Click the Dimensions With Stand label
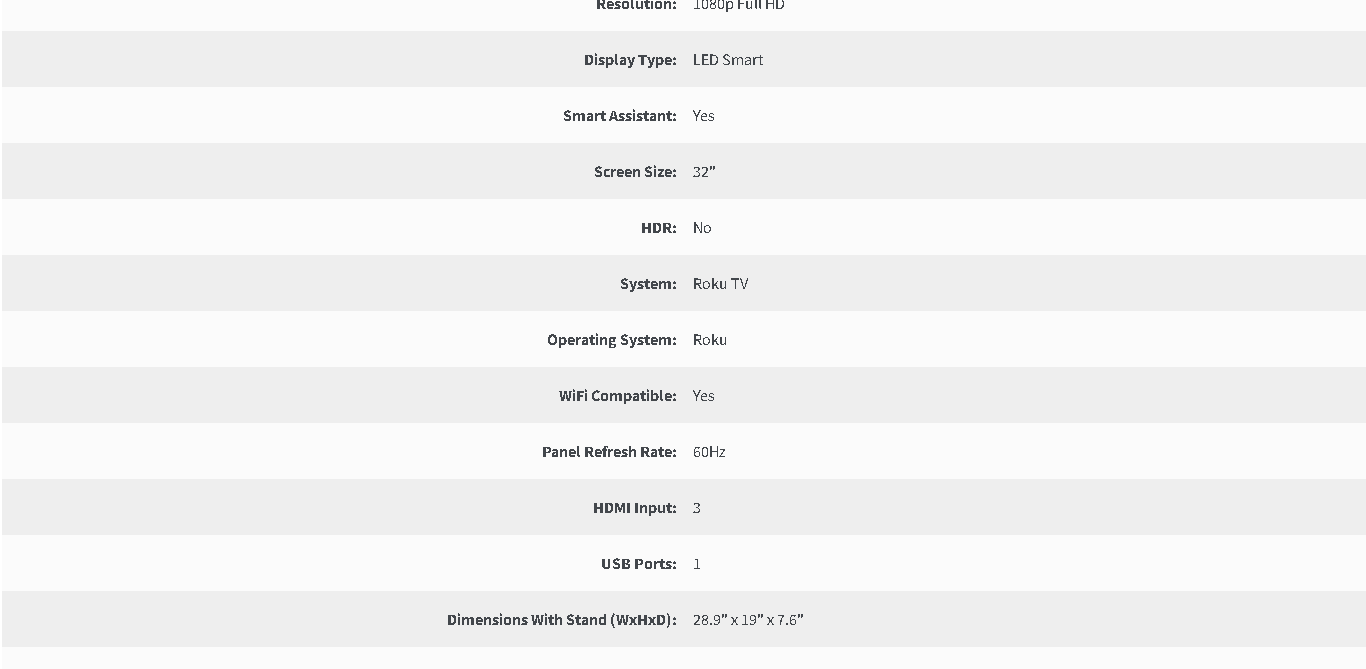Screen dimensions: 1366x669 pyautogui.click(x=562, y=620)
